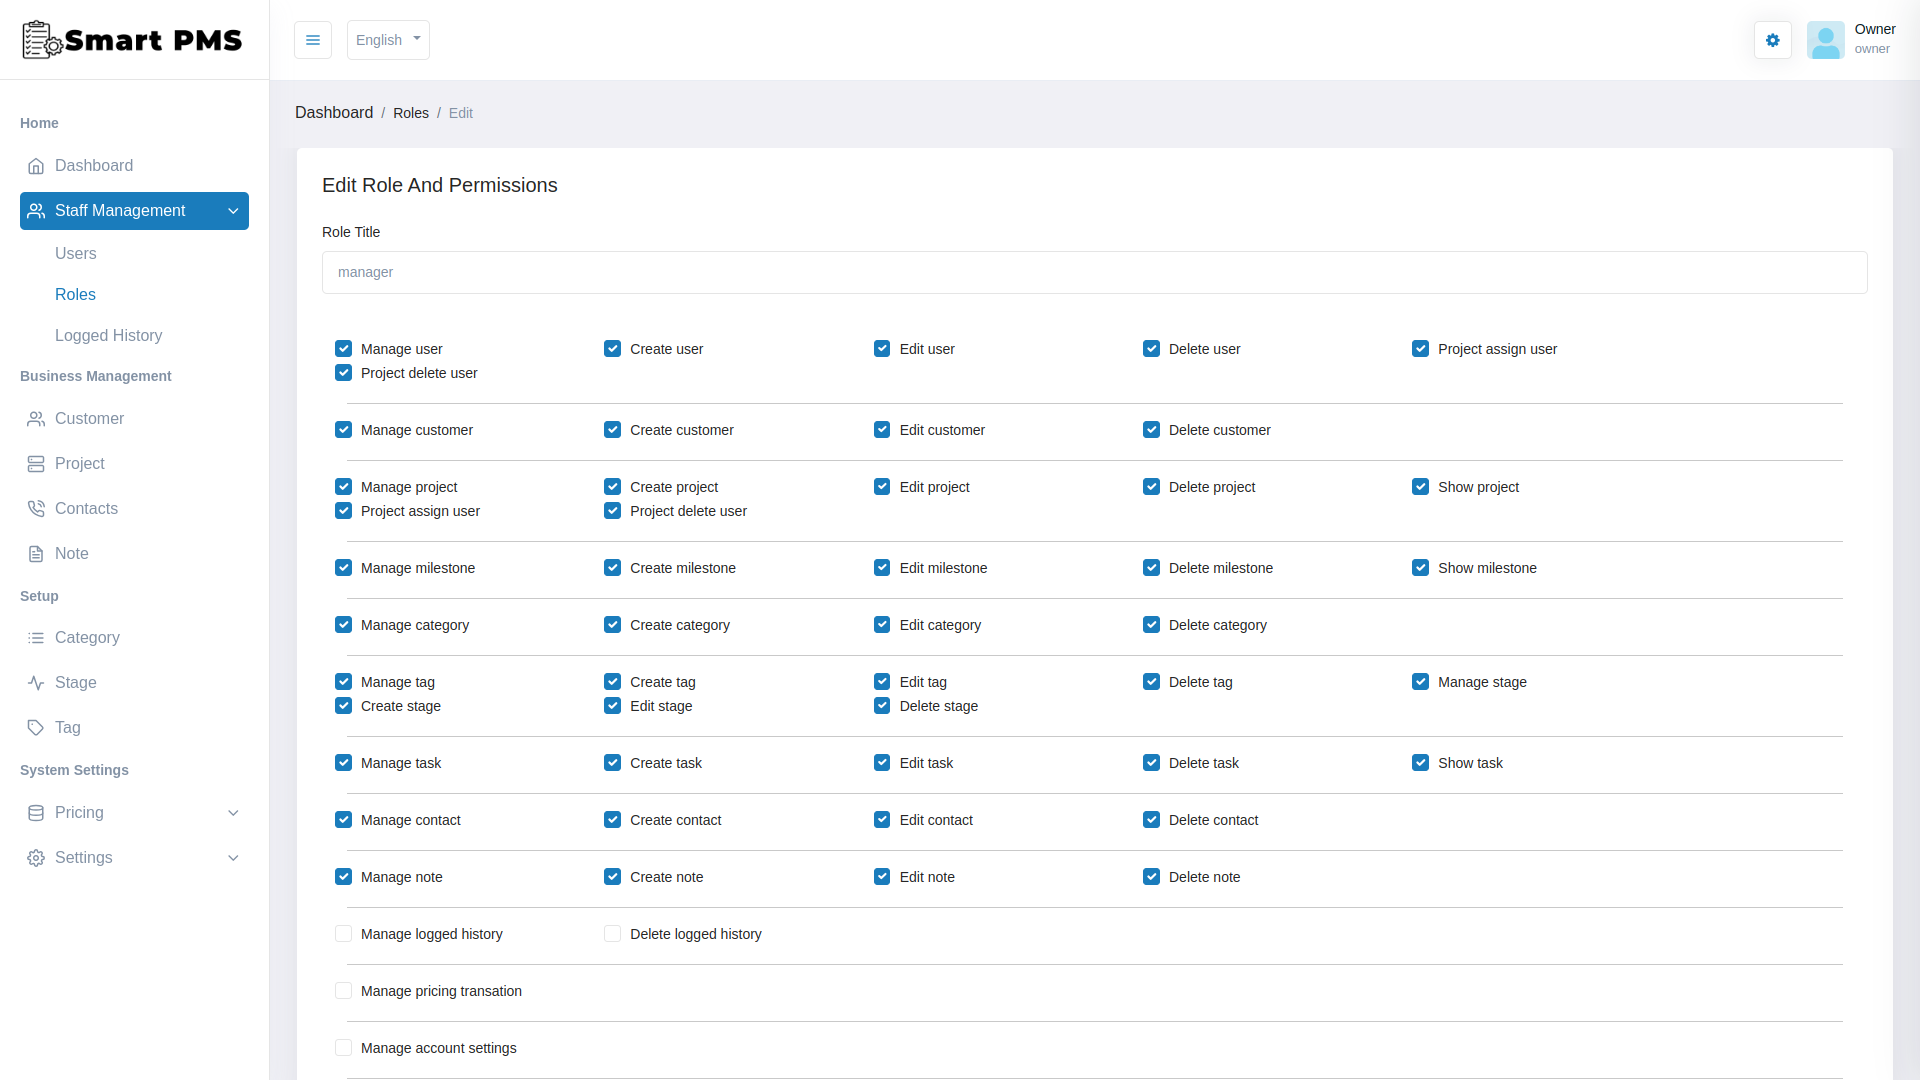Click the Dashboard breadcrumb link
This screenshot has height=1080, width=1920.
tap(334, 113)
